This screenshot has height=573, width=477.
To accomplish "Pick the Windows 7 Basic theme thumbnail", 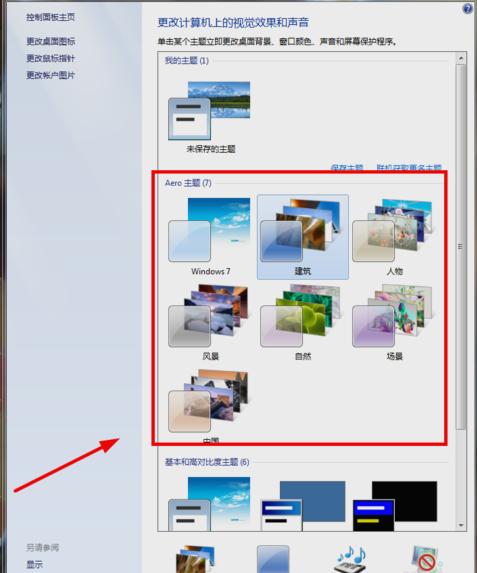I will (210, 504).
